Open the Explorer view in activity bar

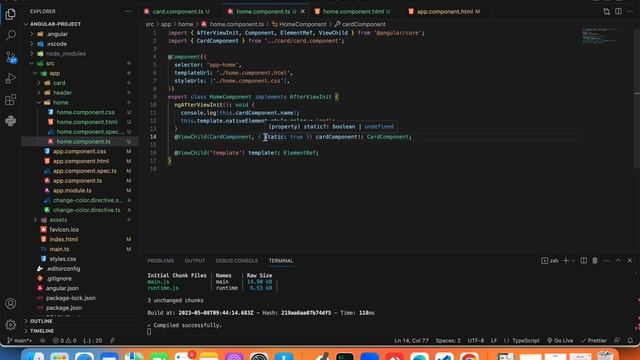(11, 14)
